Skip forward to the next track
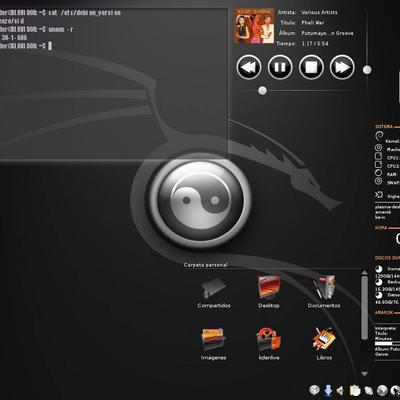Viewport: 400px width, 400px height. point(342,67)
